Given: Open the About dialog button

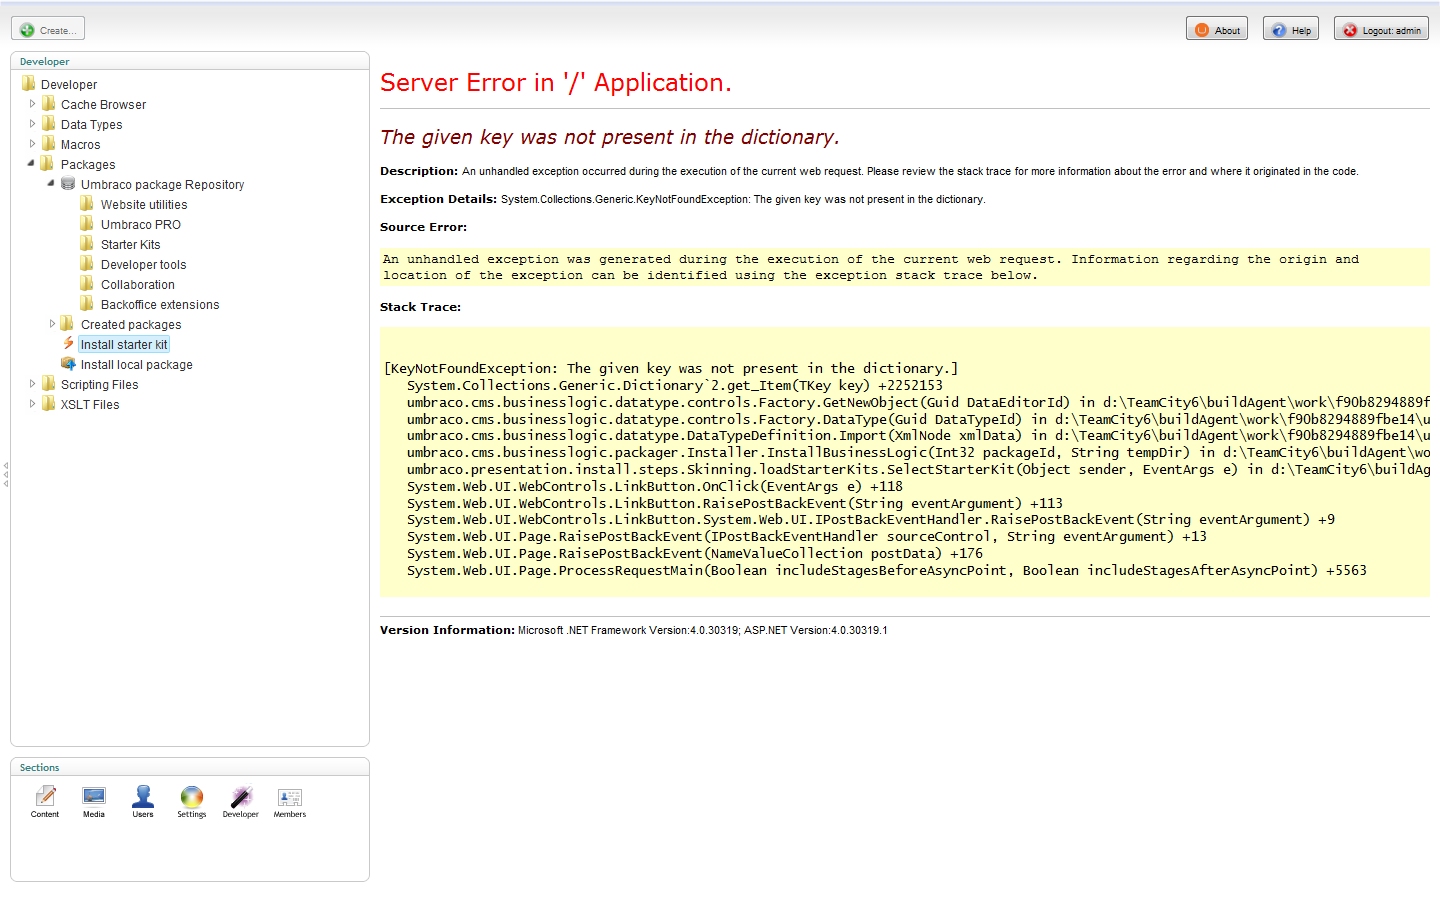Looking at the screenshot, I should (x=1217, y=29).
